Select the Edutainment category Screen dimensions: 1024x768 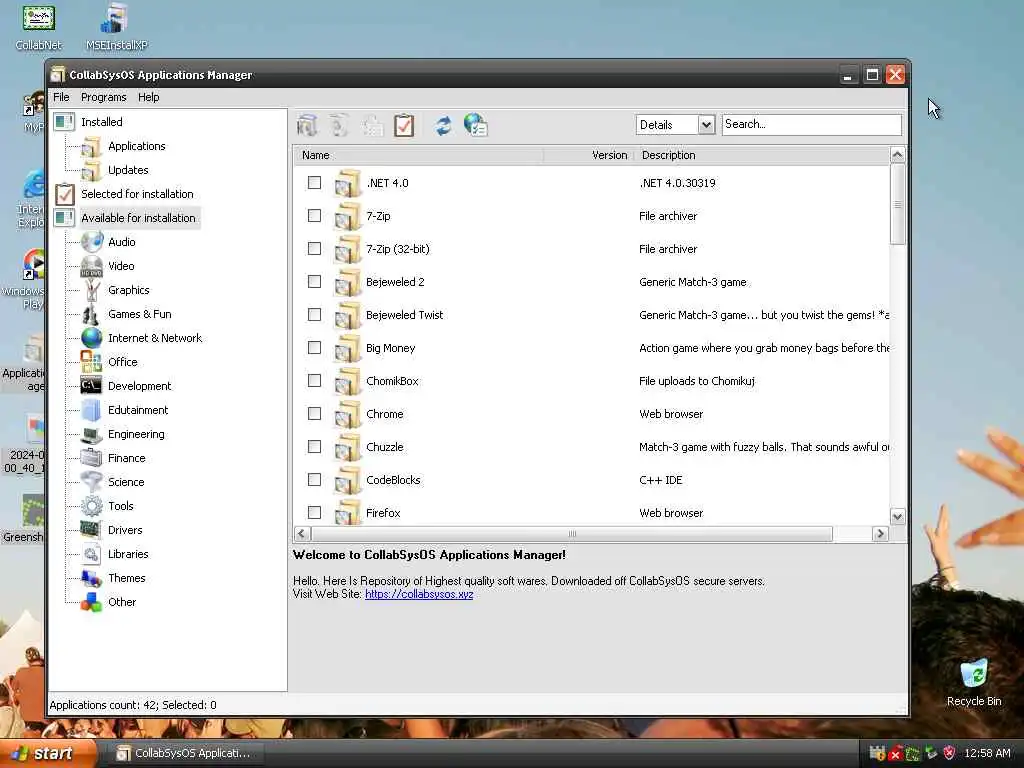click(138, 410)
